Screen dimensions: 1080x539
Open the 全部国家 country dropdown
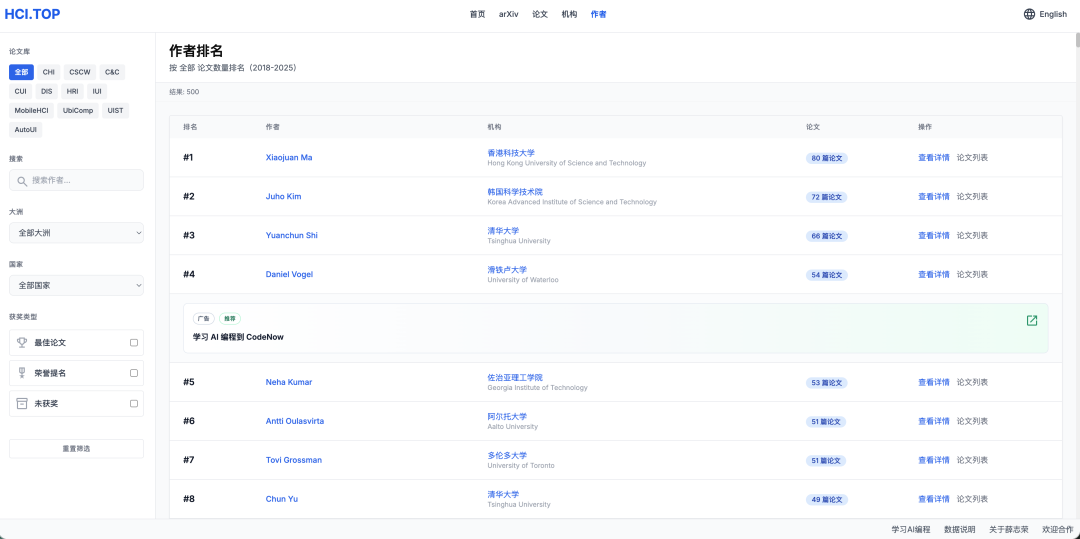(76, 285)
